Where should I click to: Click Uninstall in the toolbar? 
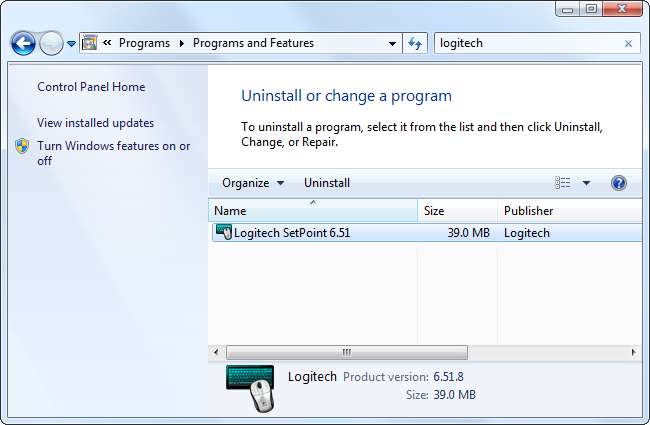327,183
